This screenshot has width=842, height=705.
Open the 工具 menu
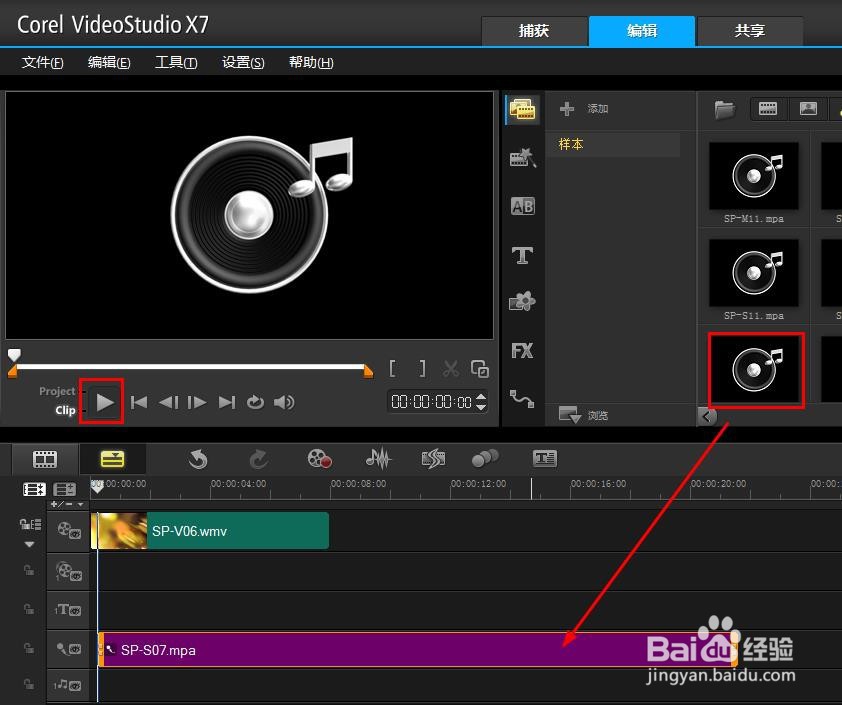(176, 62)
